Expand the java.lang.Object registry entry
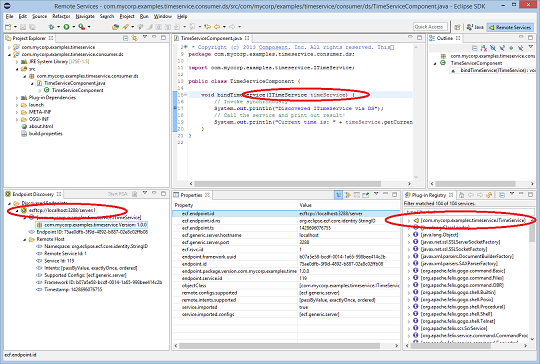The image size is (540, 364). point(409,235)
